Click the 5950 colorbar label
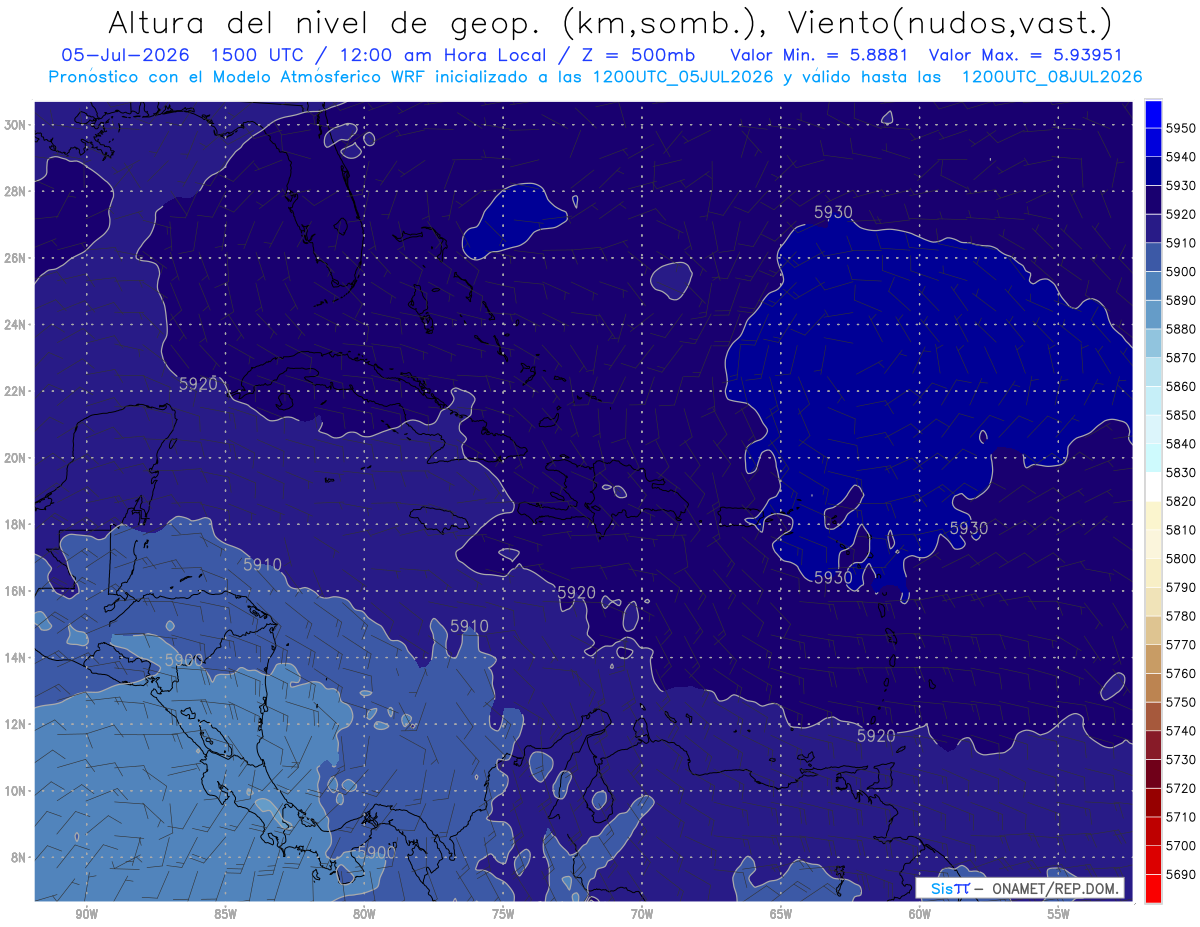1200x927 pixels. pos(1181,128)
